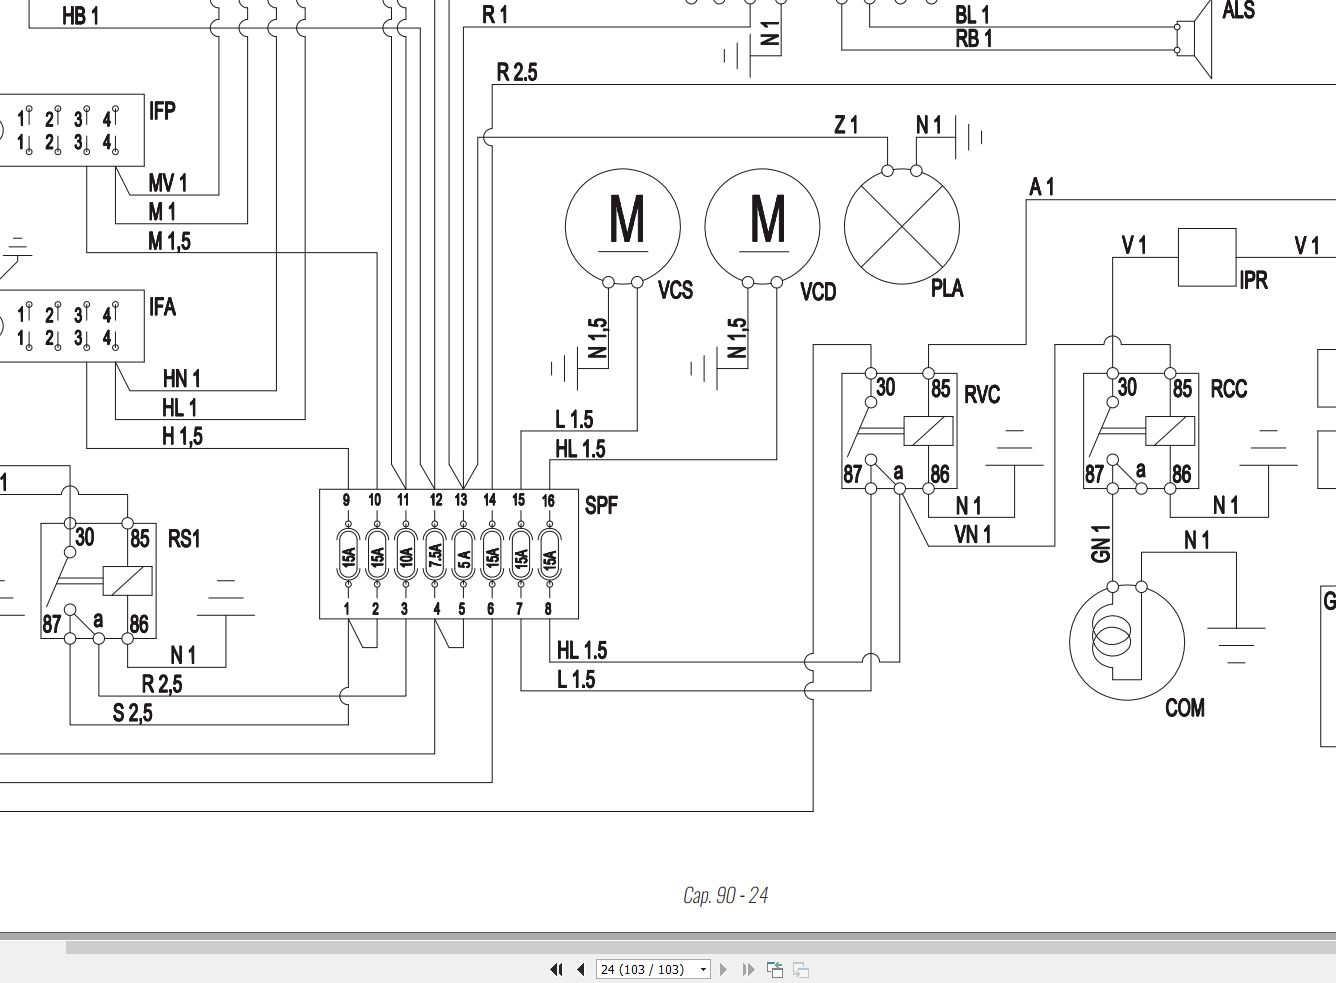Click the 'HN 1' wire label
The width and height of the screenshot is (1336, 983).
[182, 378]
